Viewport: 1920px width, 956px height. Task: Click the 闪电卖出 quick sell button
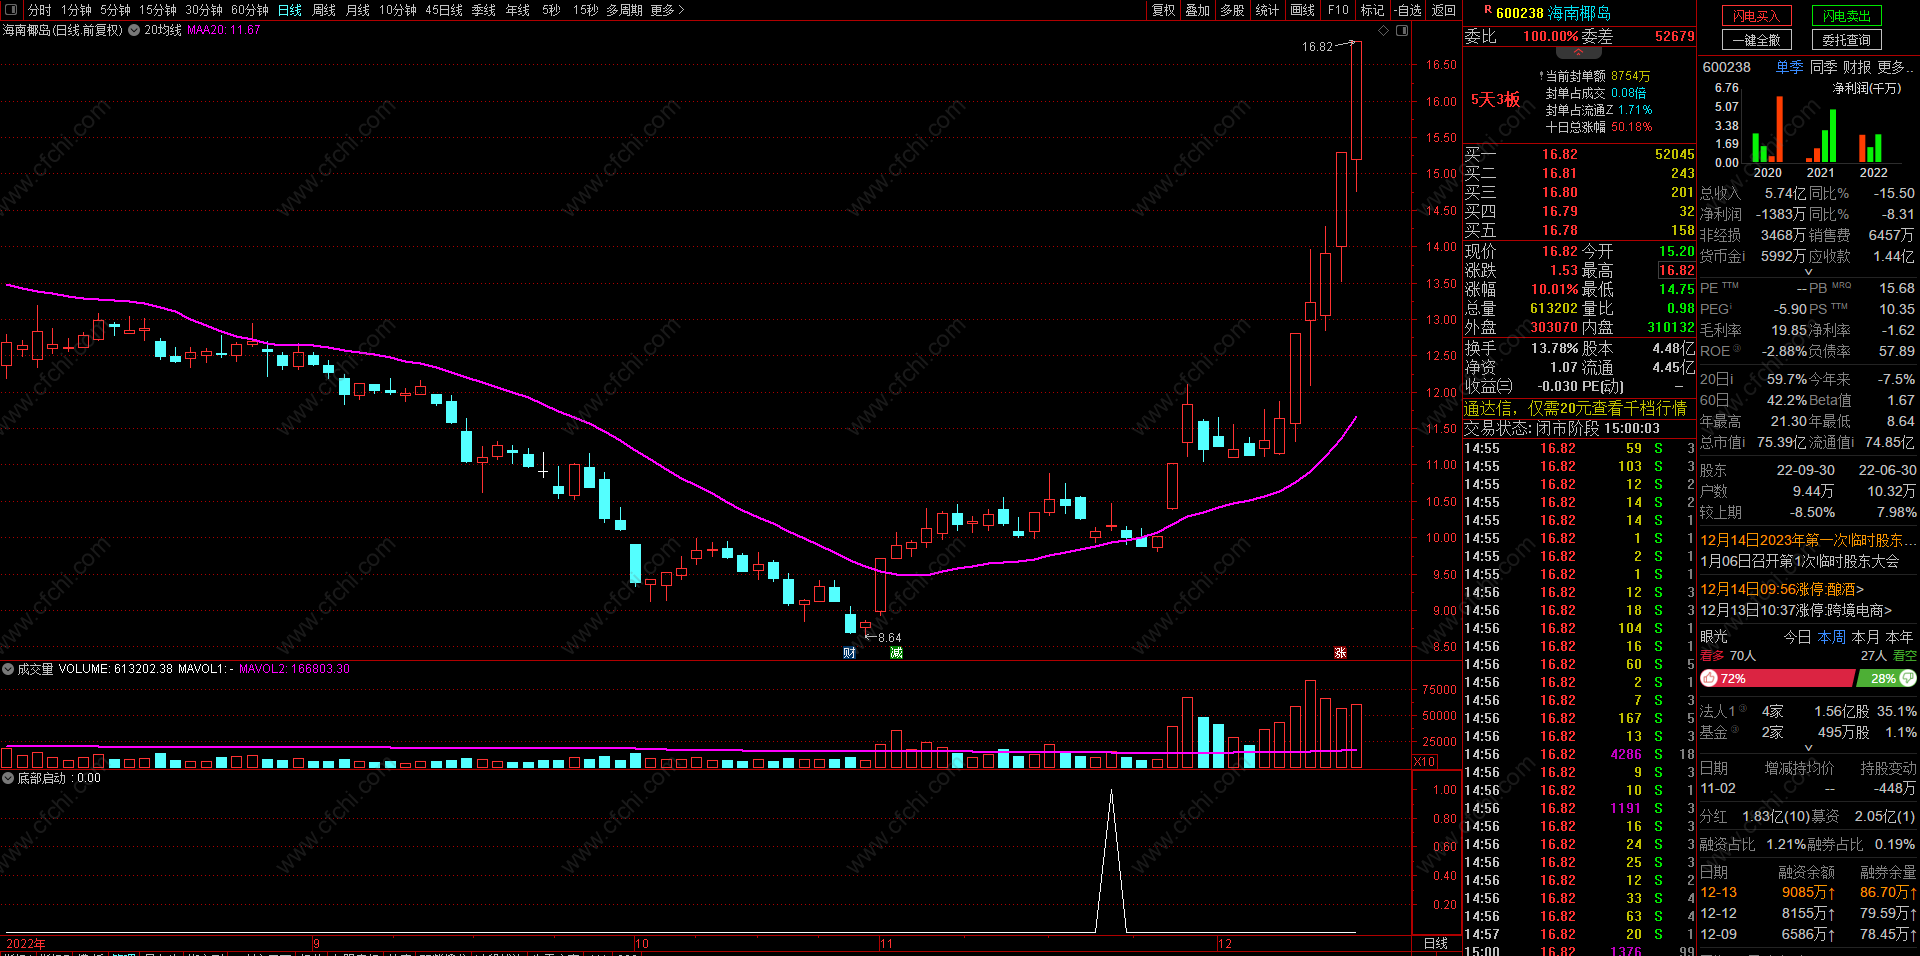point(1847,16)
